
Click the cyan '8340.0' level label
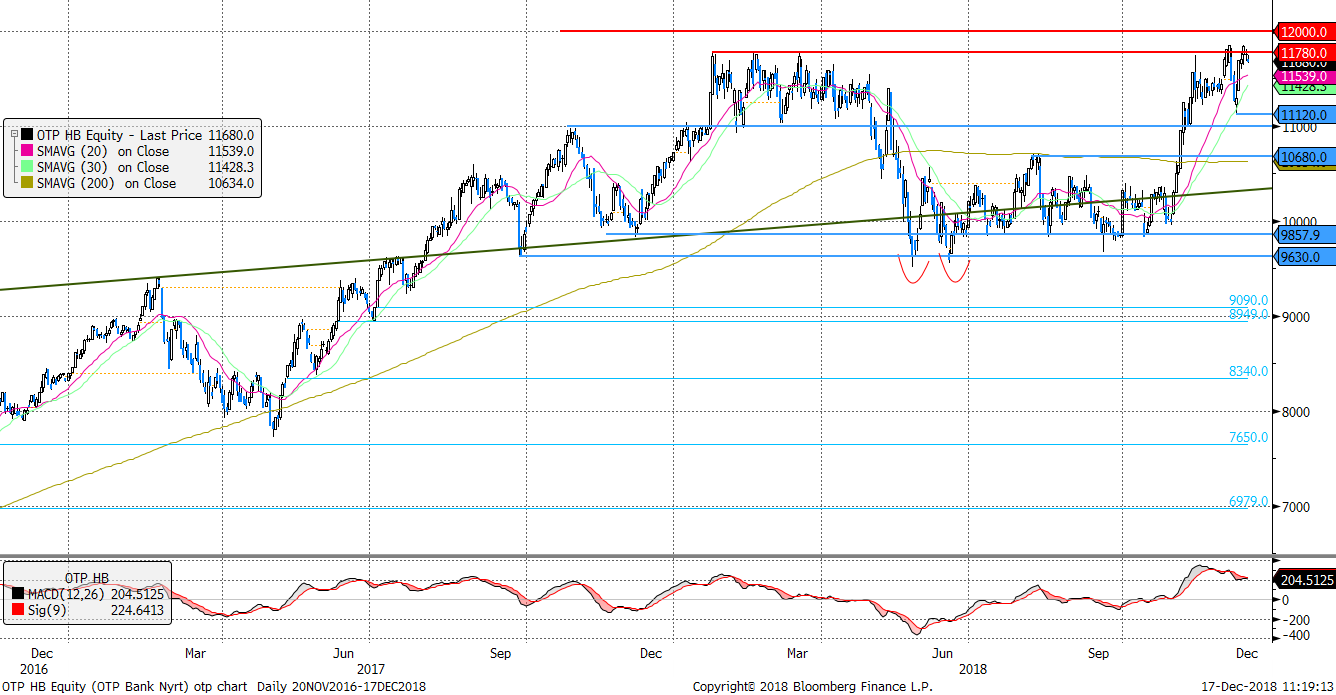pos(1248,371)
